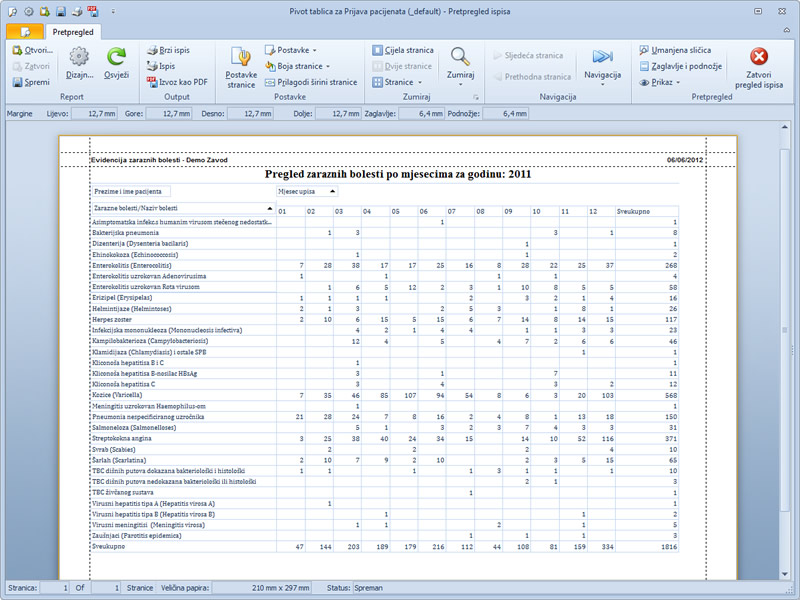The width and height of the screenshot is (800, 600).
Task: Click the Sveukupno total row label
Action: click(x=109, y=546)
